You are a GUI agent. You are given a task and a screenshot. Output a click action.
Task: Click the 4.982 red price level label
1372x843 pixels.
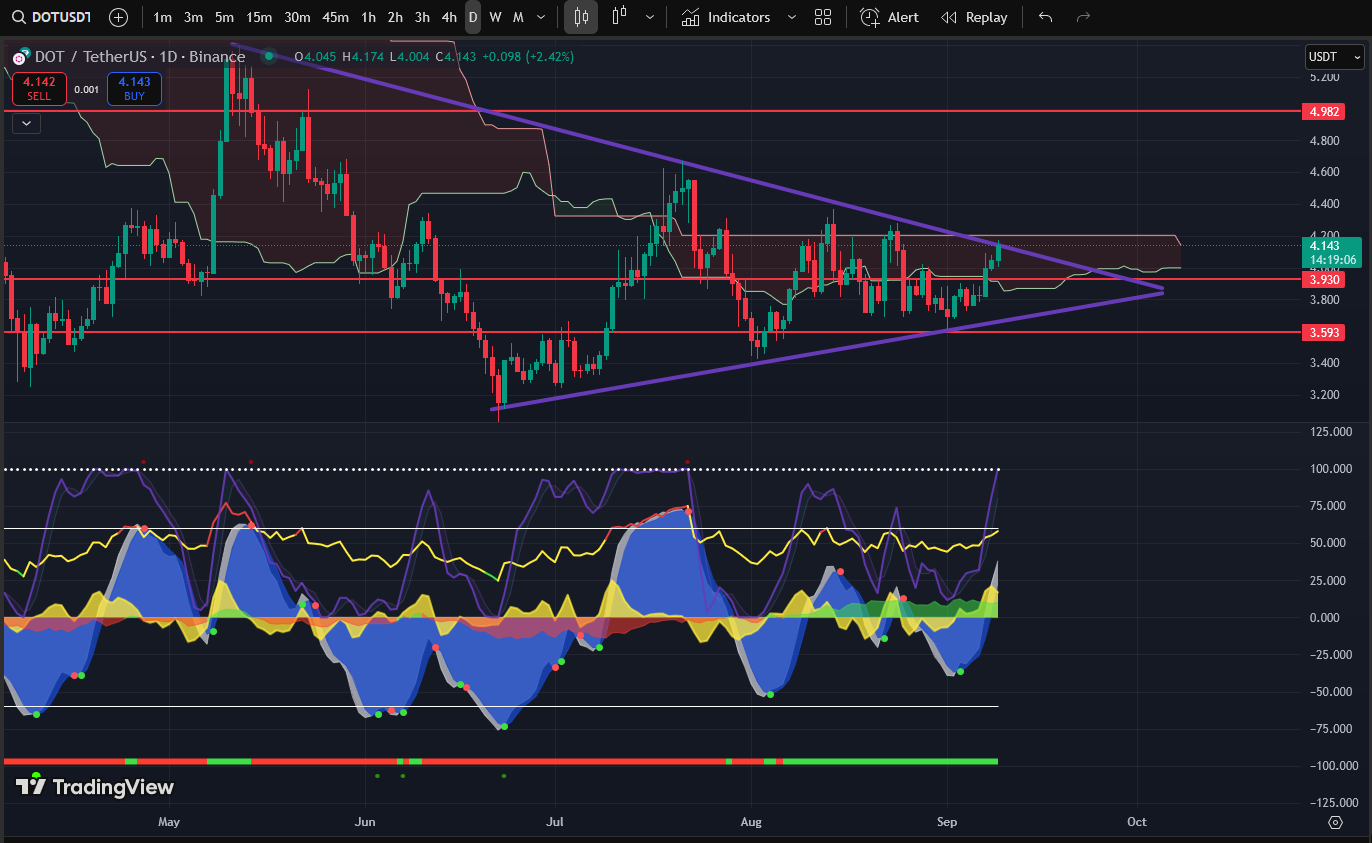(1322, 111)
